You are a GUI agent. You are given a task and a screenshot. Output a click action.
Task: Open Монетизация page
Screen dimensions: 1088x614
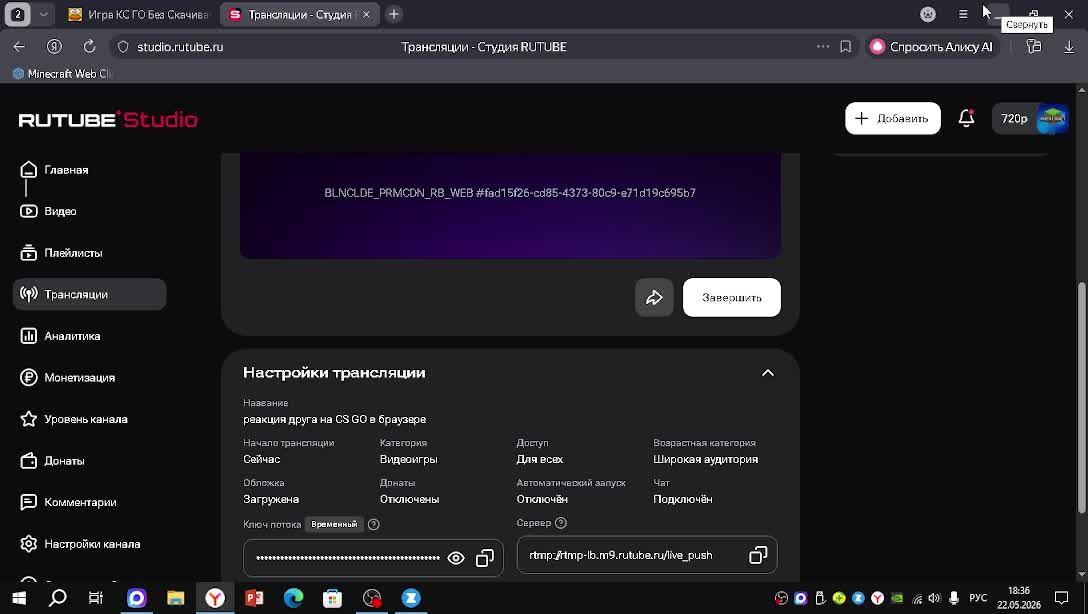coord(68,377)
